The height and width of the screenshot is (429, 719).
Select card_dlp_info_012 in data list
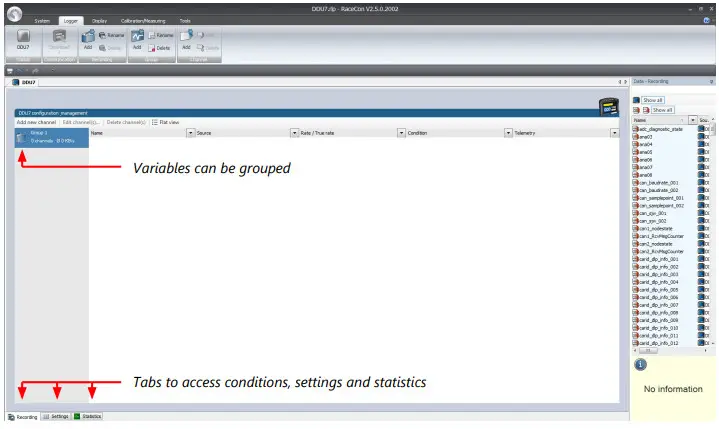coord(658,343)
